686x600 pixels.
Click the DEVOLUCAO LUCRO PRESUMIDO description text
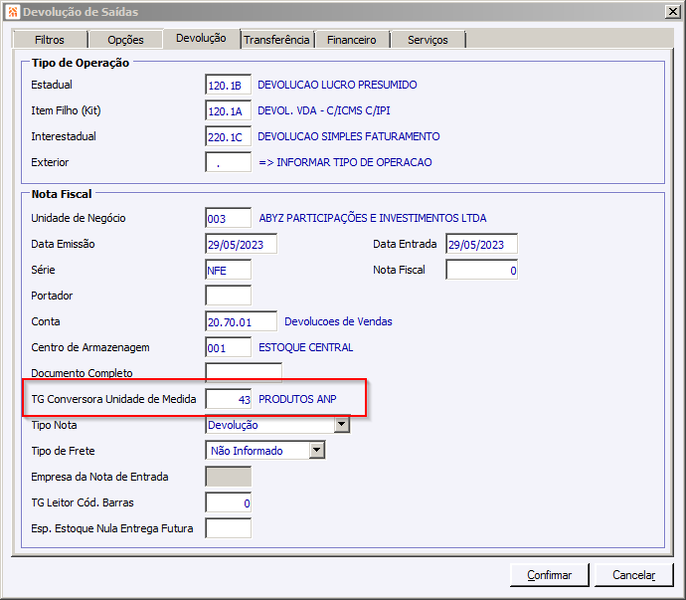(x=337, y=85)
